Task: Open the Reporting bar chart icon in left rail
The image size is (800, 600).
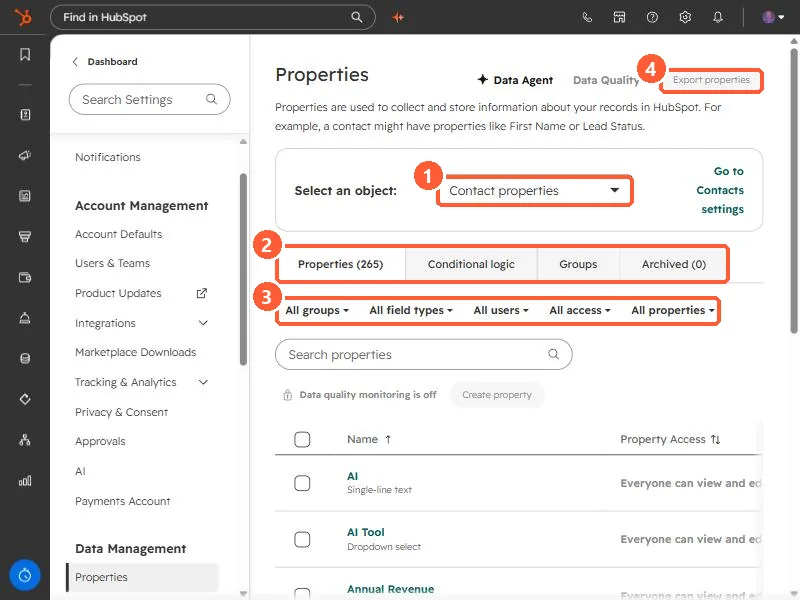Action: point(24,481)
